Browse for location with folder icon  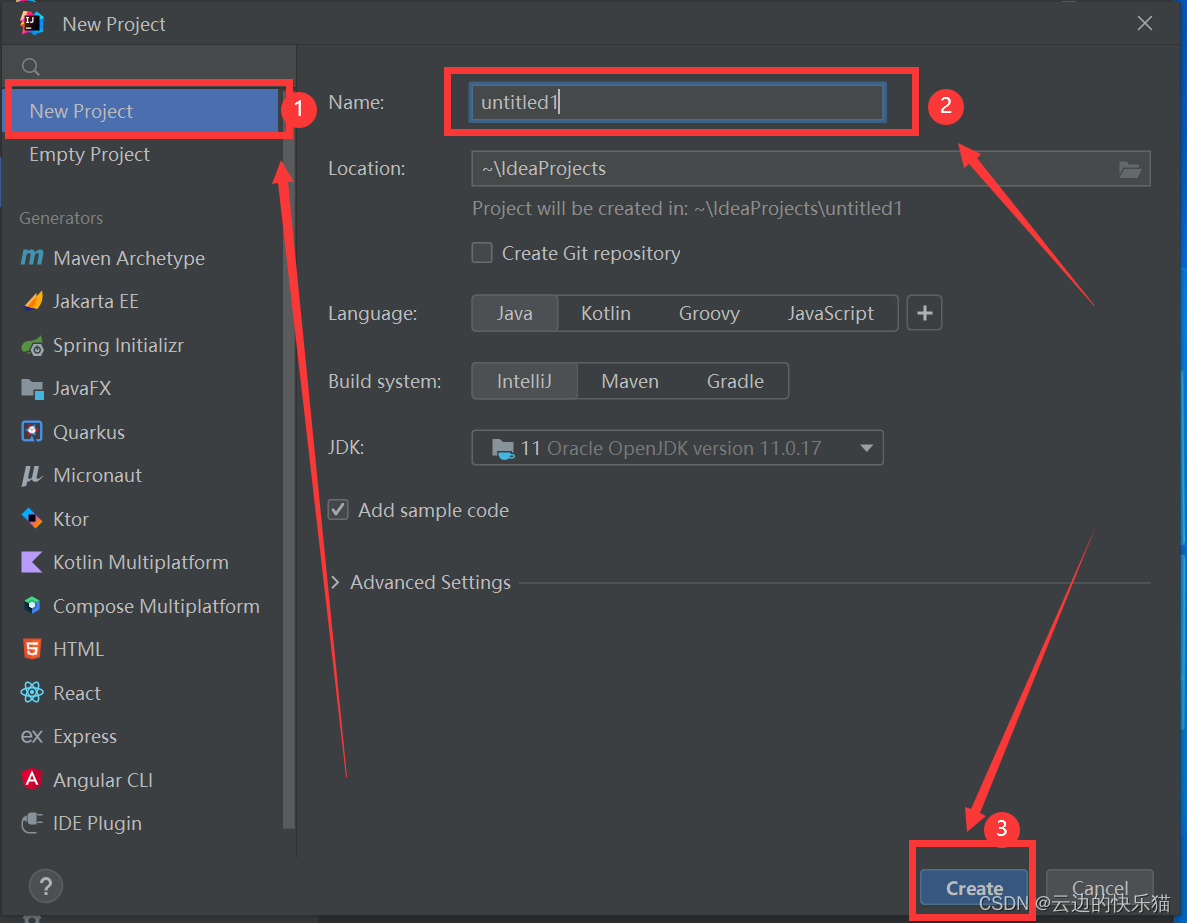[1129, 169]
